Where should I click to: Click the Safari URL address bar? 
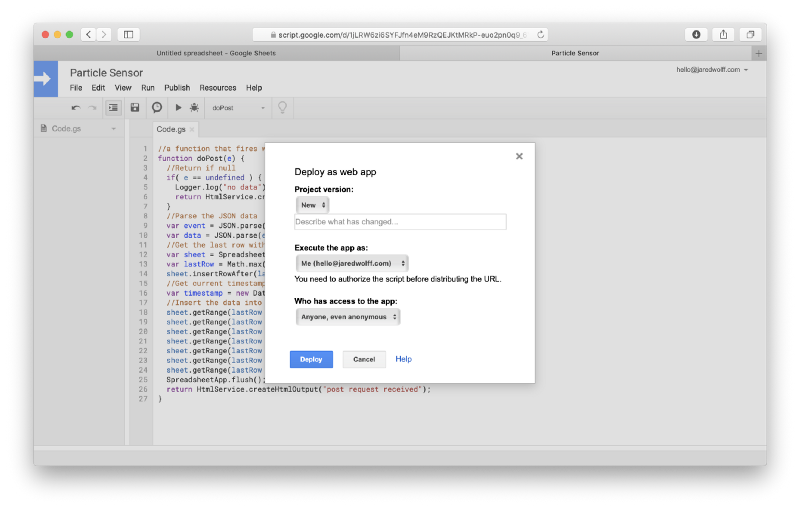[401, 34]
